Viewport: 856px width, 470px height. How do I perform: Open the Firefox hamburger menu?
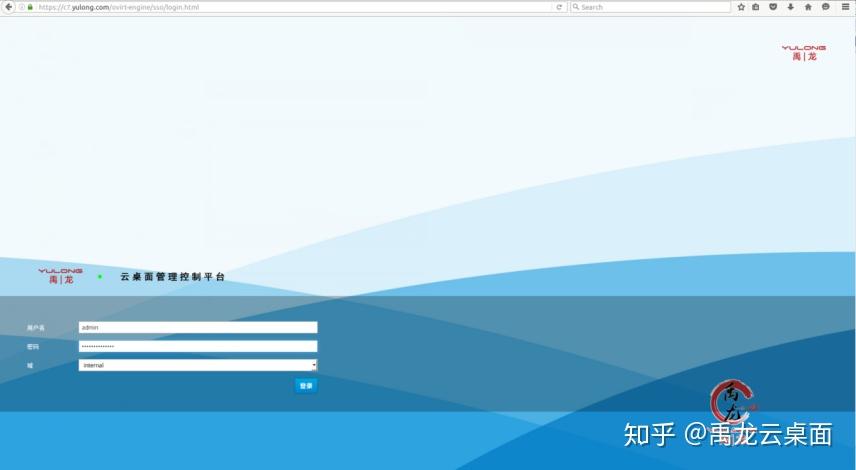[845, 7]
